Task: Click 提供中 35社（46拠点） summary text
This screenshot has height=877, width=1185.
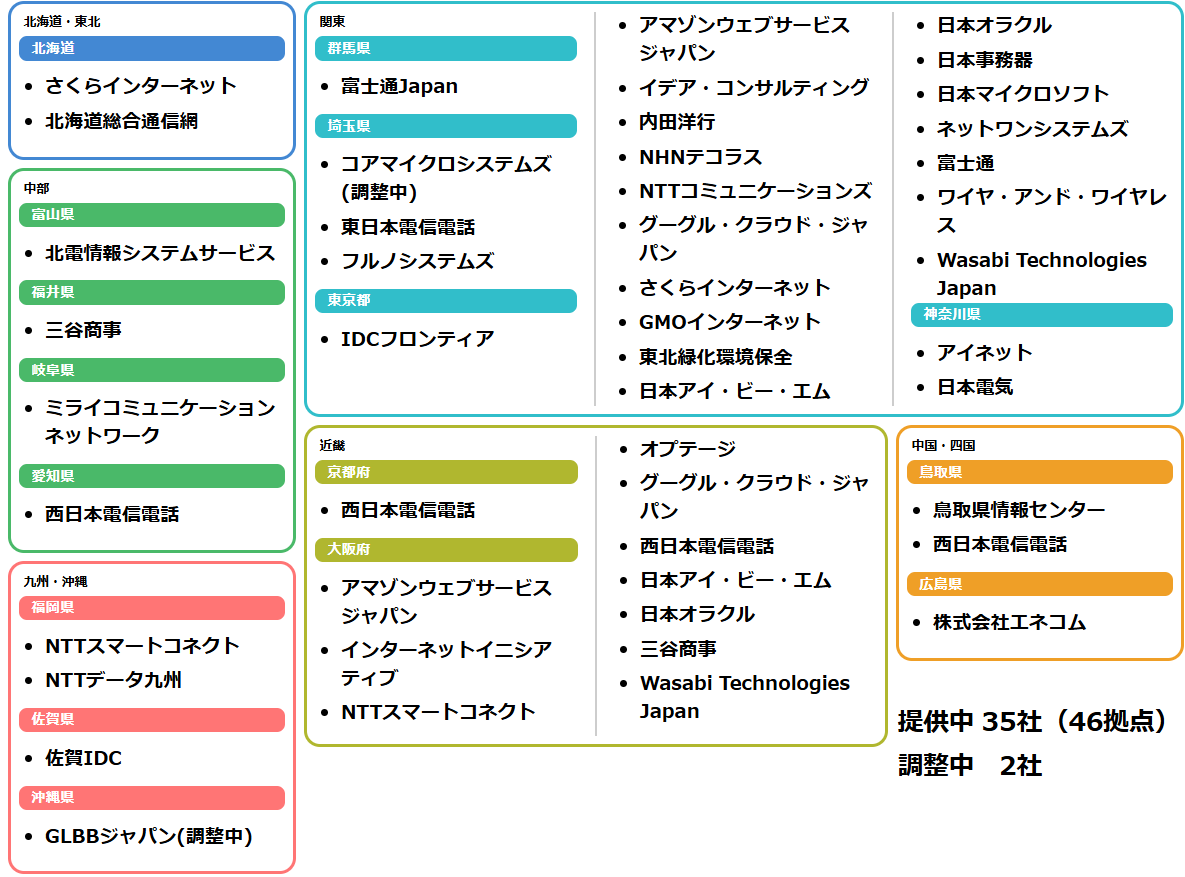Action: (x=1033, y=722)
